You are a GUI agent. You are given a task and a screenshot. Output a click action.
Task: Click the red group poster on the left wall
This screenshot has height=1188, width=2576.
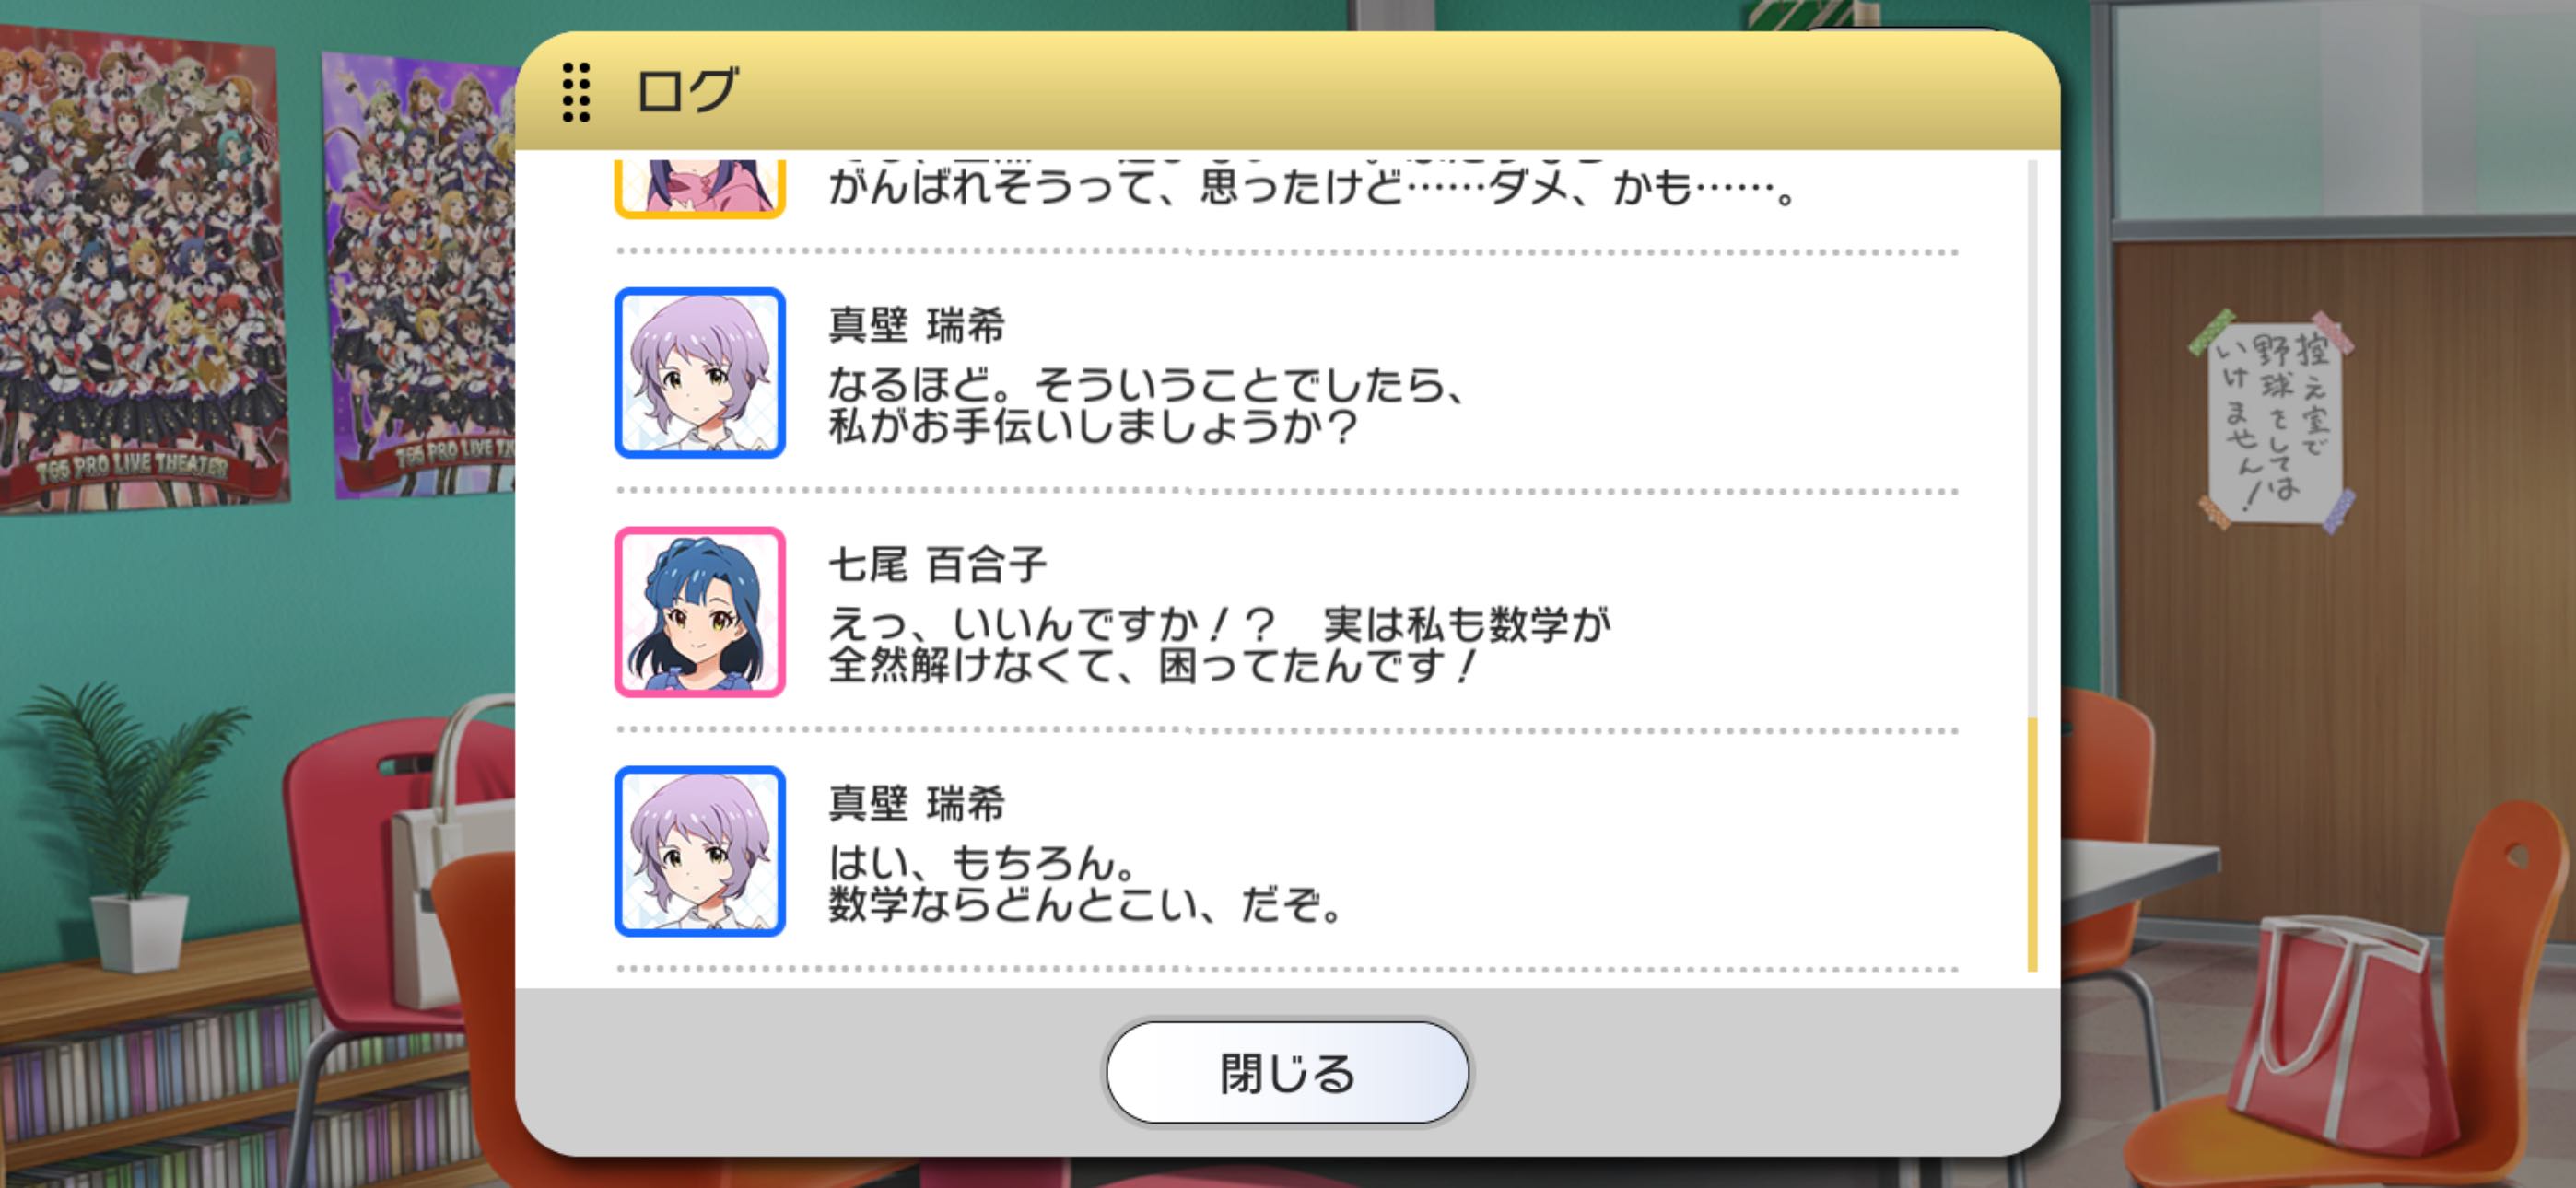tap(142, 268)
